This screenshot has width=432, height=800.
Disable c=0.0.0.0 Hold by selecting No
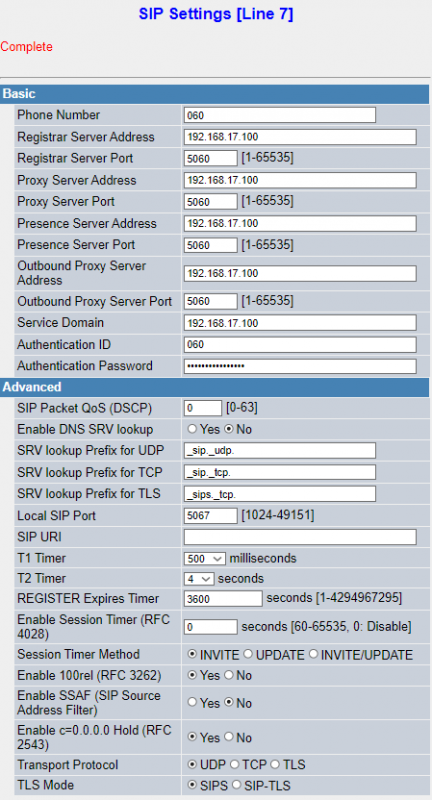228,737
